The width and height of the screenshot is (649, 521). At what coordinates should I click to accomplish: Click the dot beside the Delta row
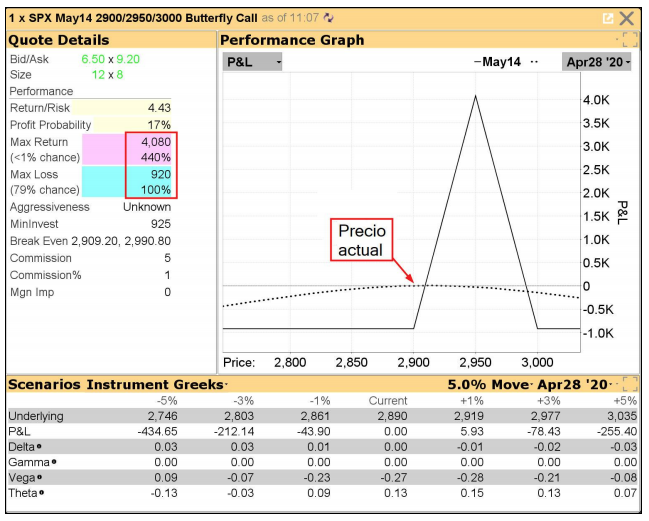(39, 446)
